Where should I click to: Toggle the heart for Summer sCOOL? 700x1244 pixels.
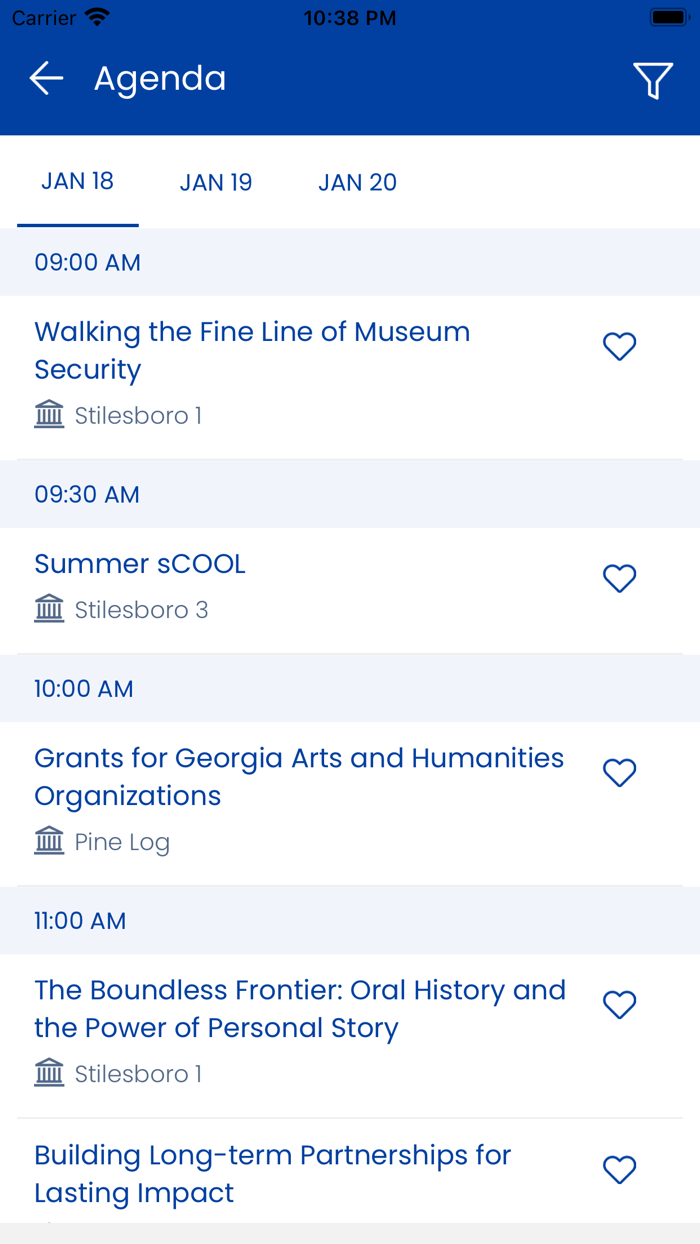click(x=620, y=579)
